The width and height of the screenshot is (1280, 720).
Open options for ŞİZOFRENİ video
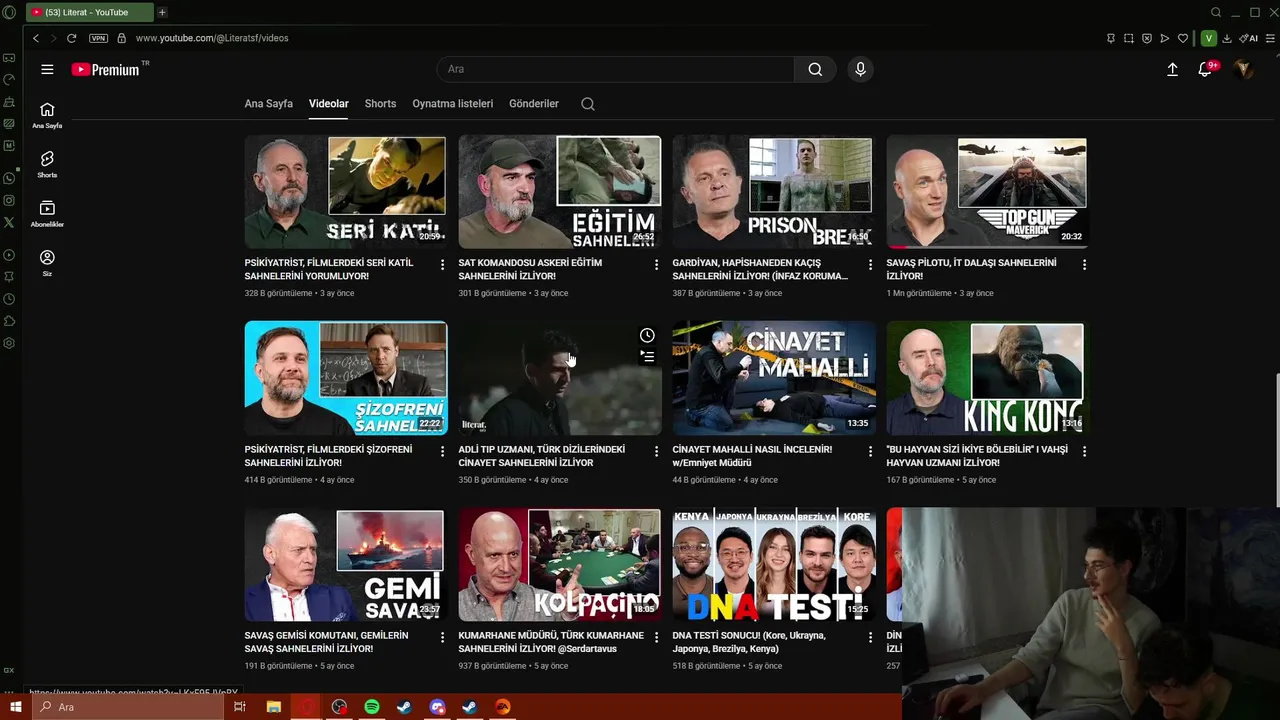442,451
